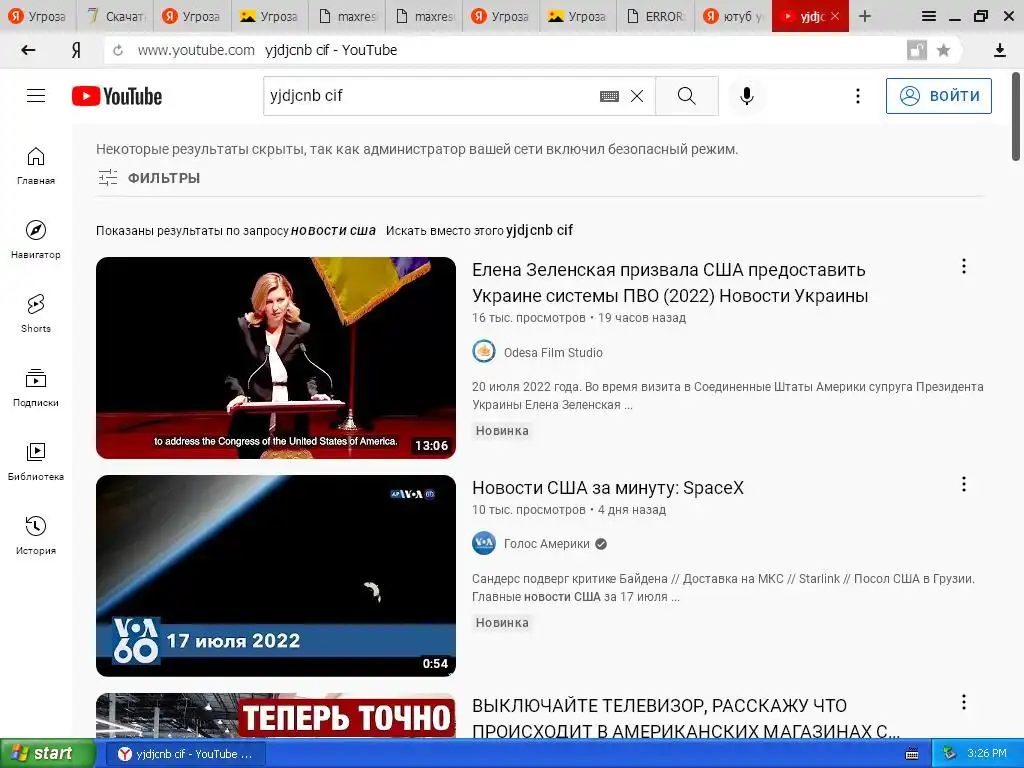
Task: Open the Windows start menu
Action: [47, 754]
